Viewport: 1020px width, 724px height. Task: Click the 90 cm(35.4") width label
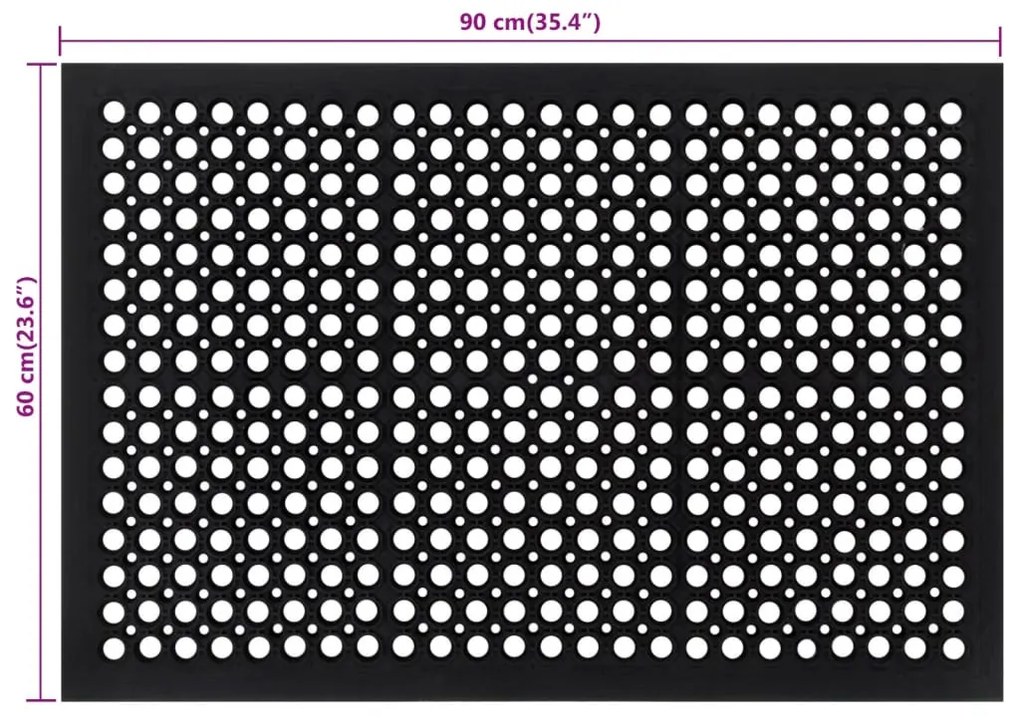[530, 22]
